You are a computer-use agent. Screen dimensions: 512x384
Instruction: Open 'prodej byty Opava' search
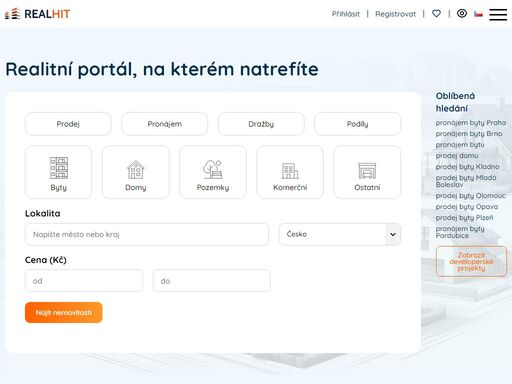click(467, 207)
